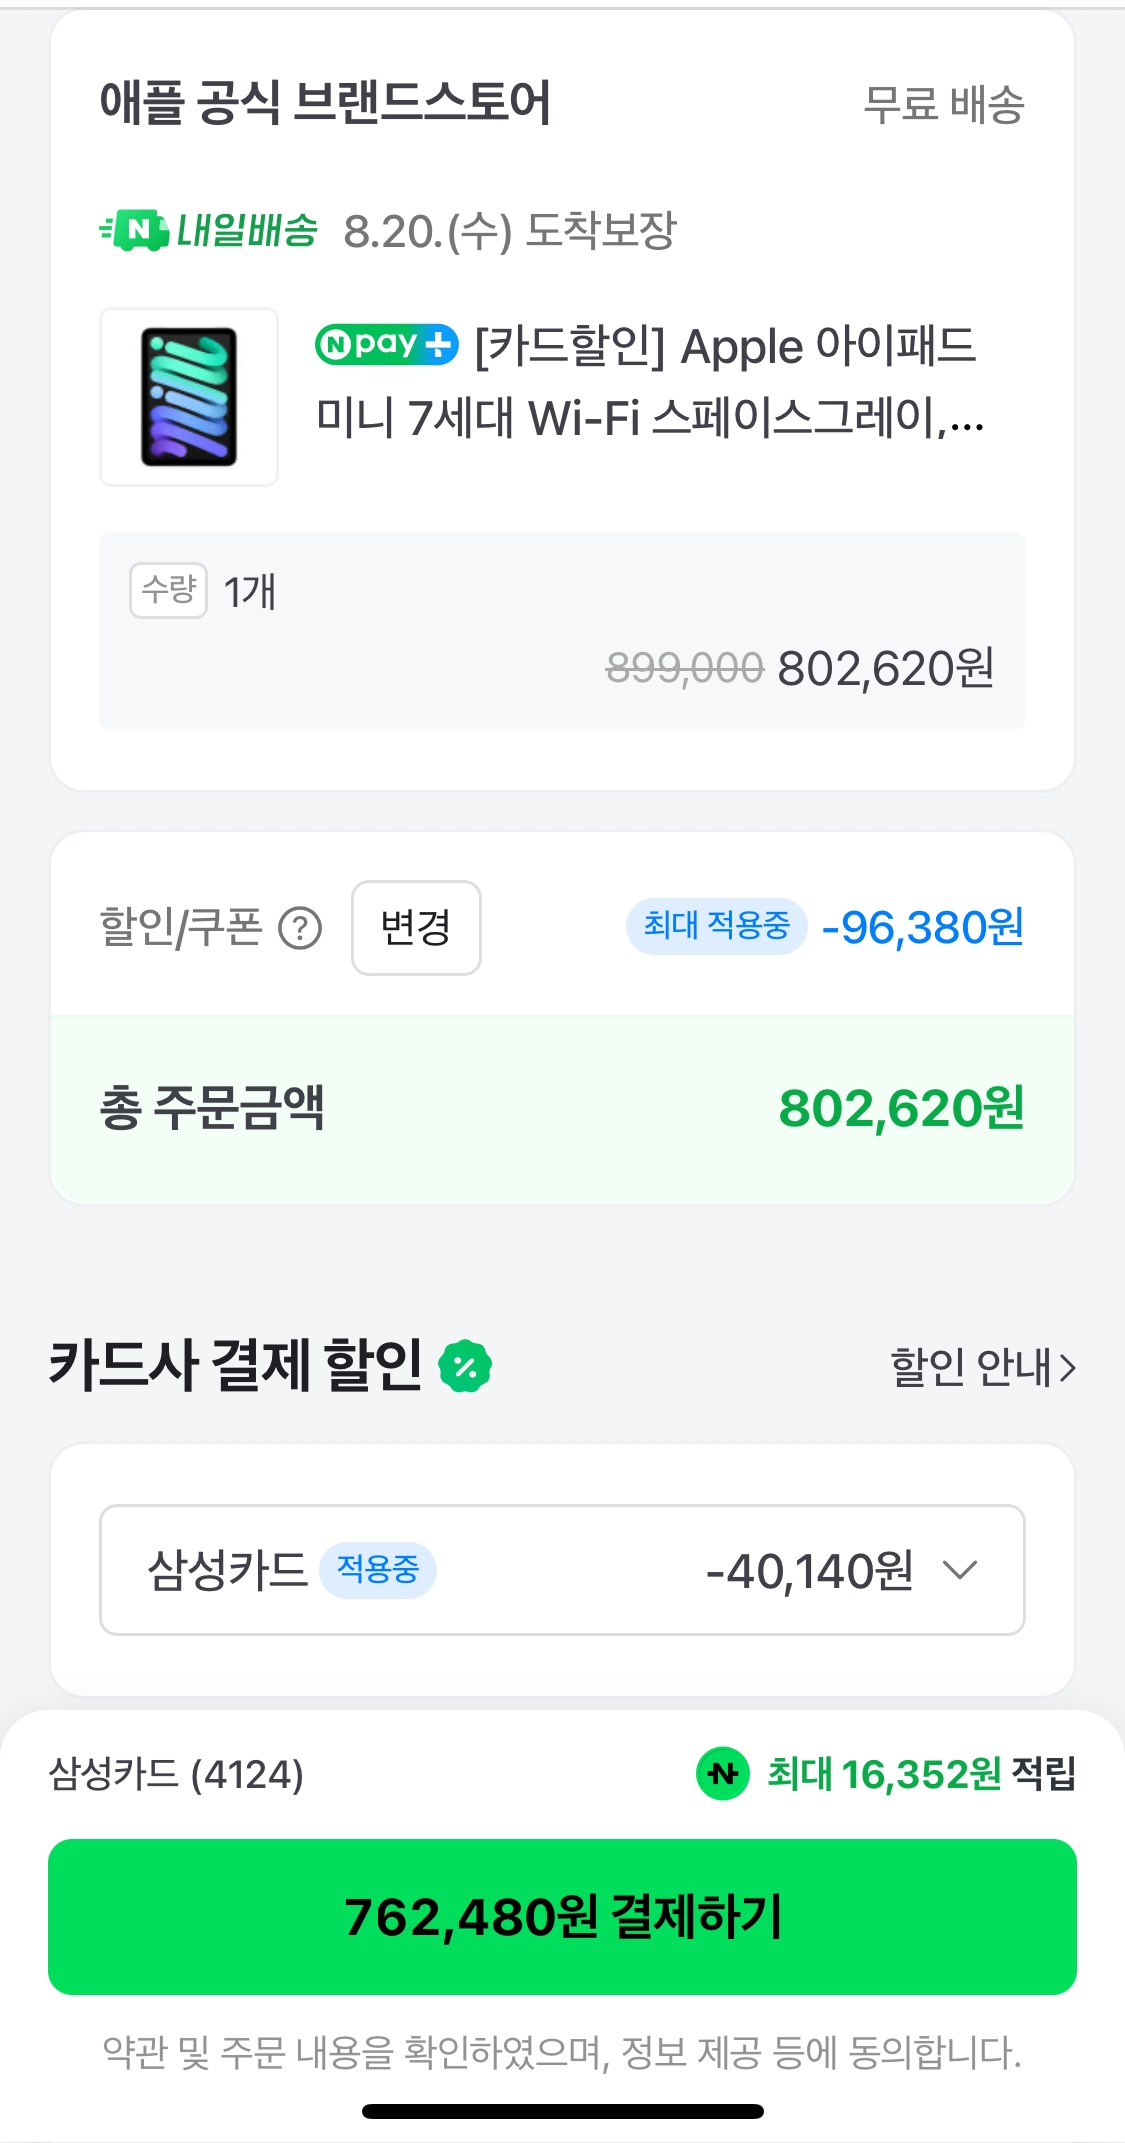The width and height of the screenshot is (1125, 2143).
Task: Tap the 수량 quantity label tag
Action: click(168, 590)
